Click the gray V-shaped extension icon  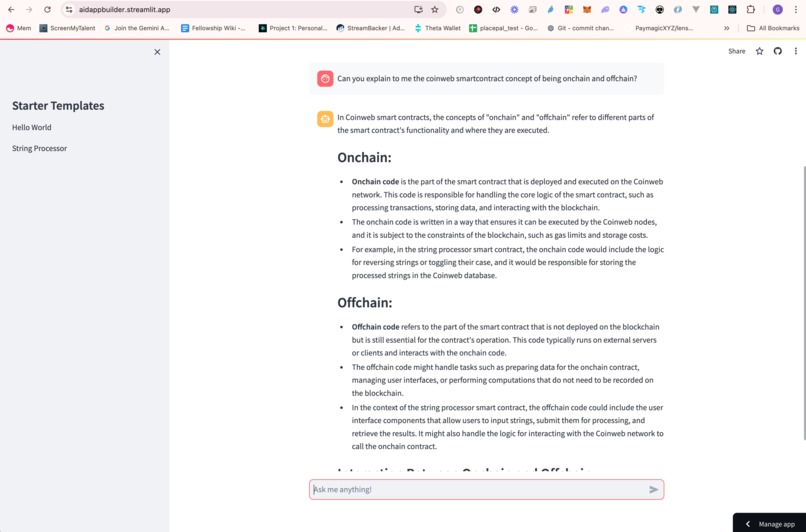(x=696, y=9)
